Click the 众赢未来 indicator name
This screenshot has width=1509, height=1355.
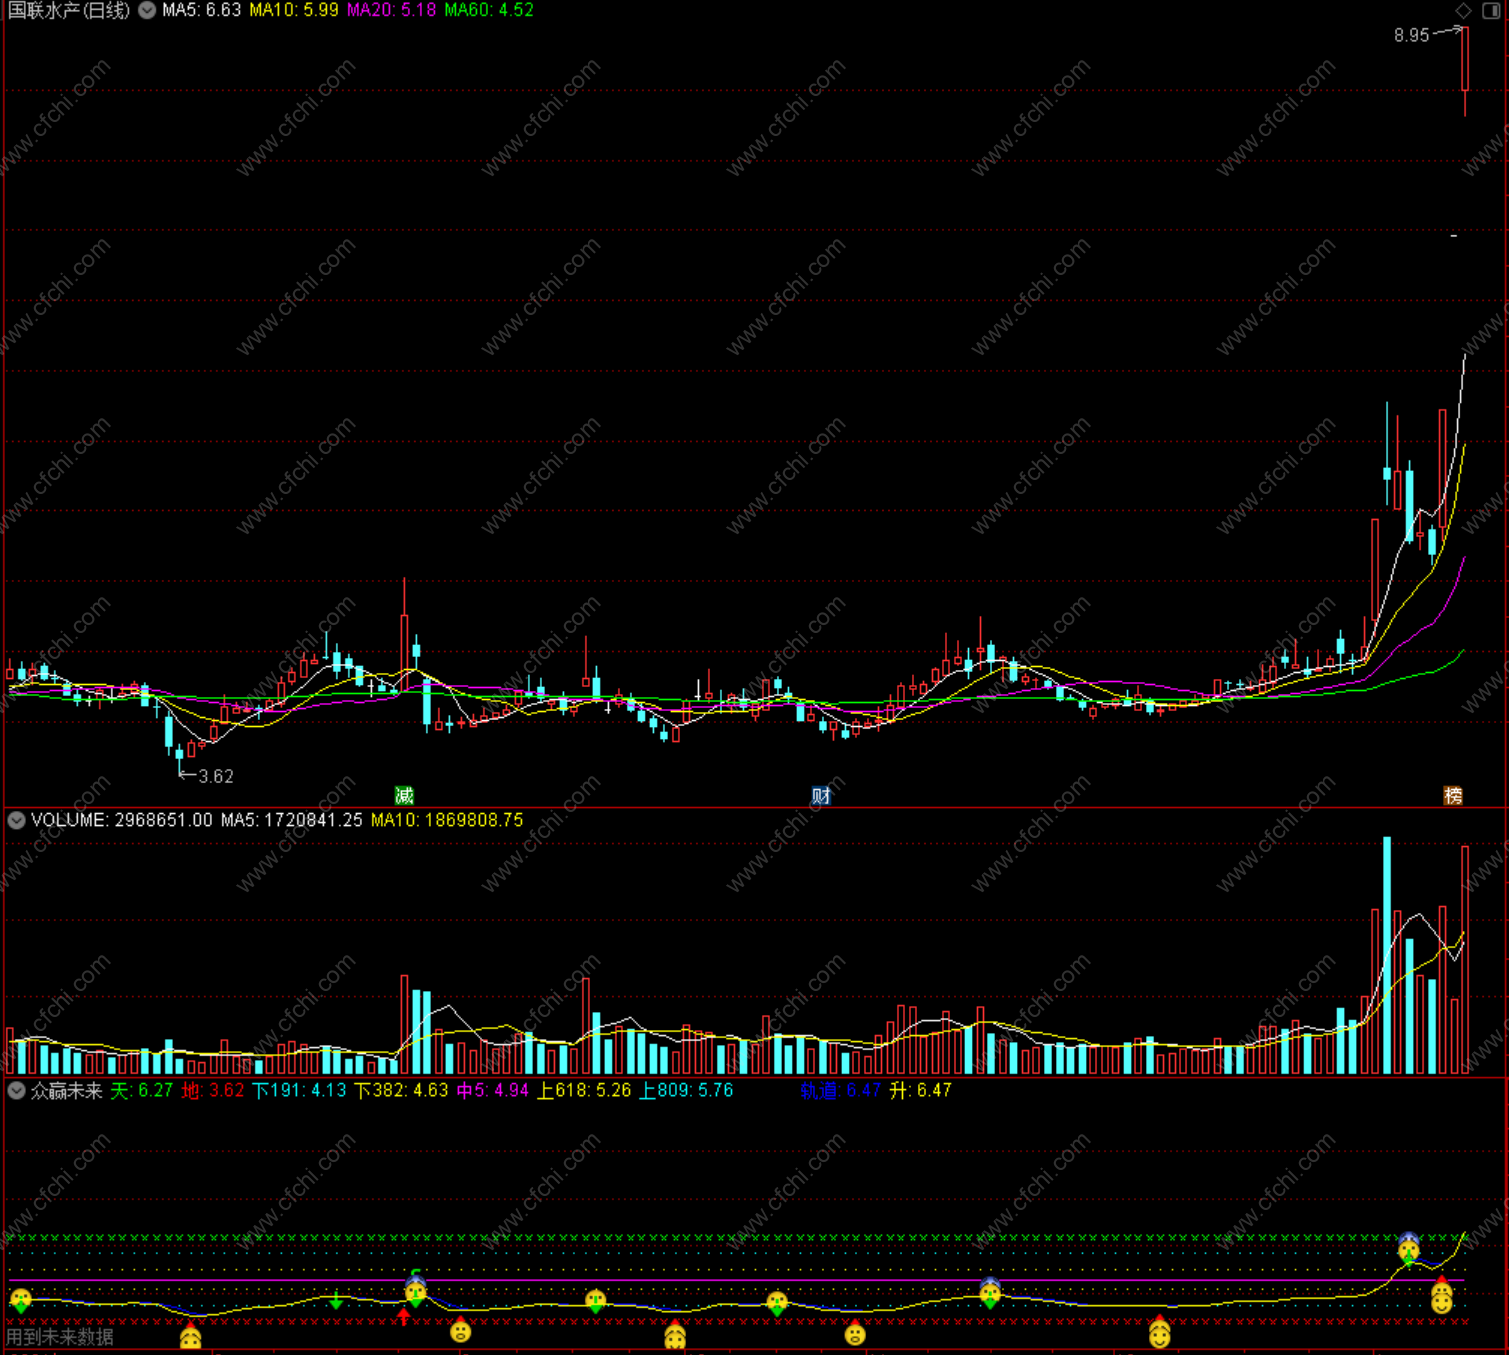coord(67,1090)
